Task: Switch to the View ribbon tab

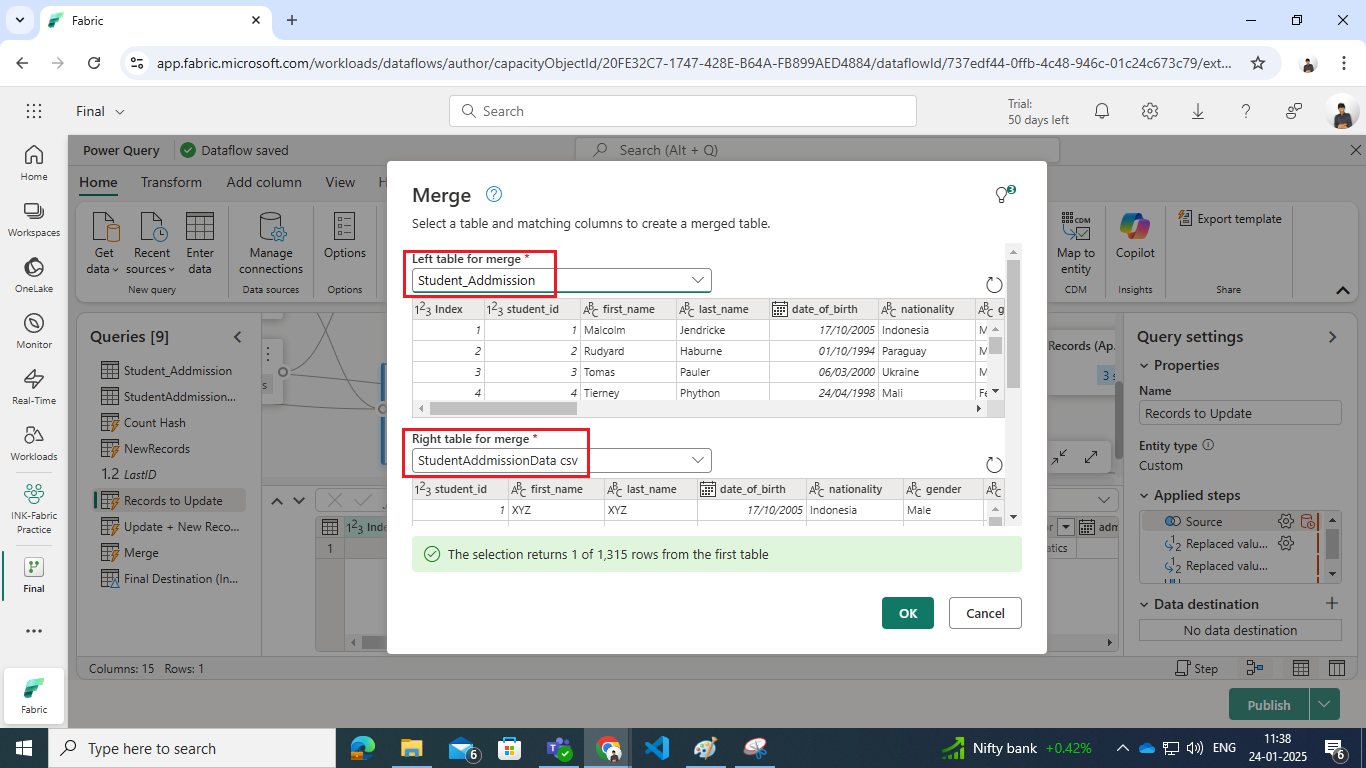Action: click(x=340, y=182)
